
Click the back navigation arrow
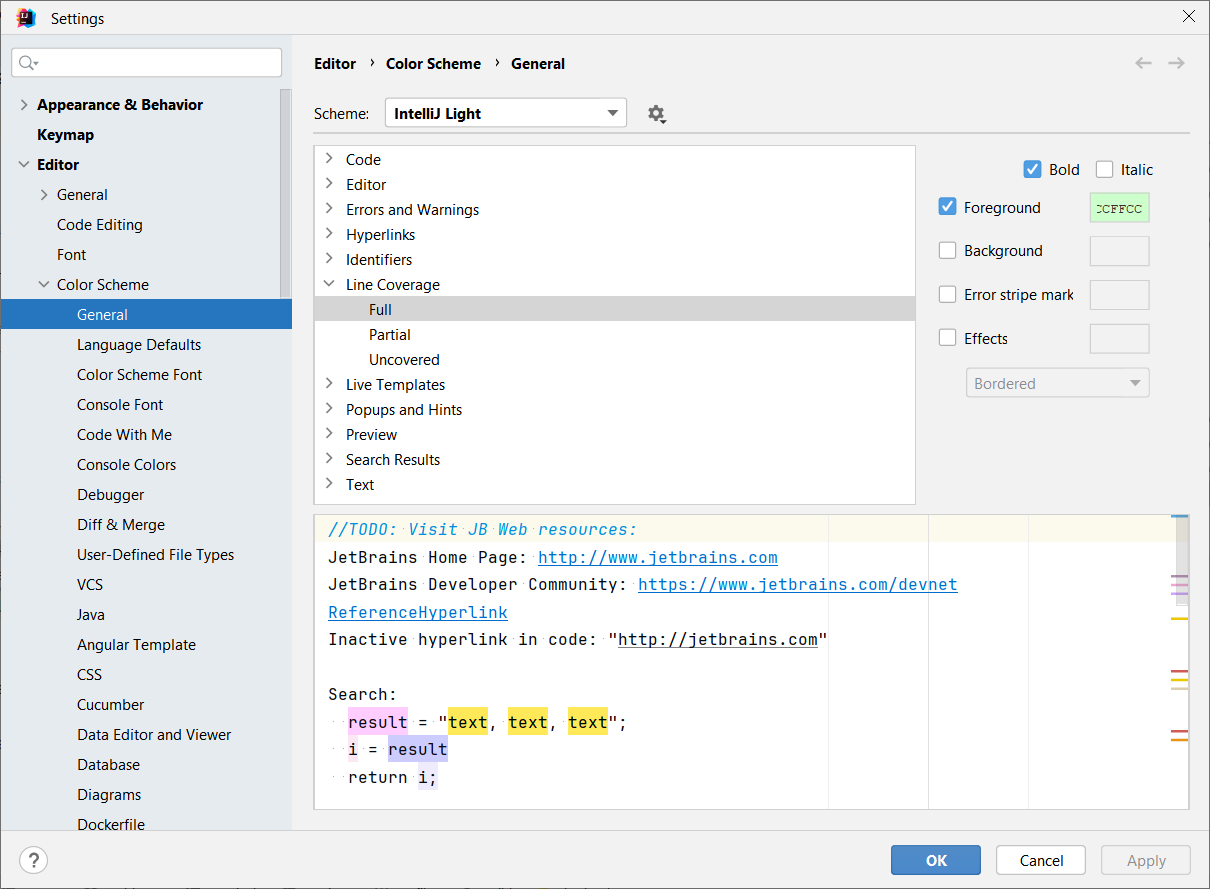click(x=1143, y=63)
